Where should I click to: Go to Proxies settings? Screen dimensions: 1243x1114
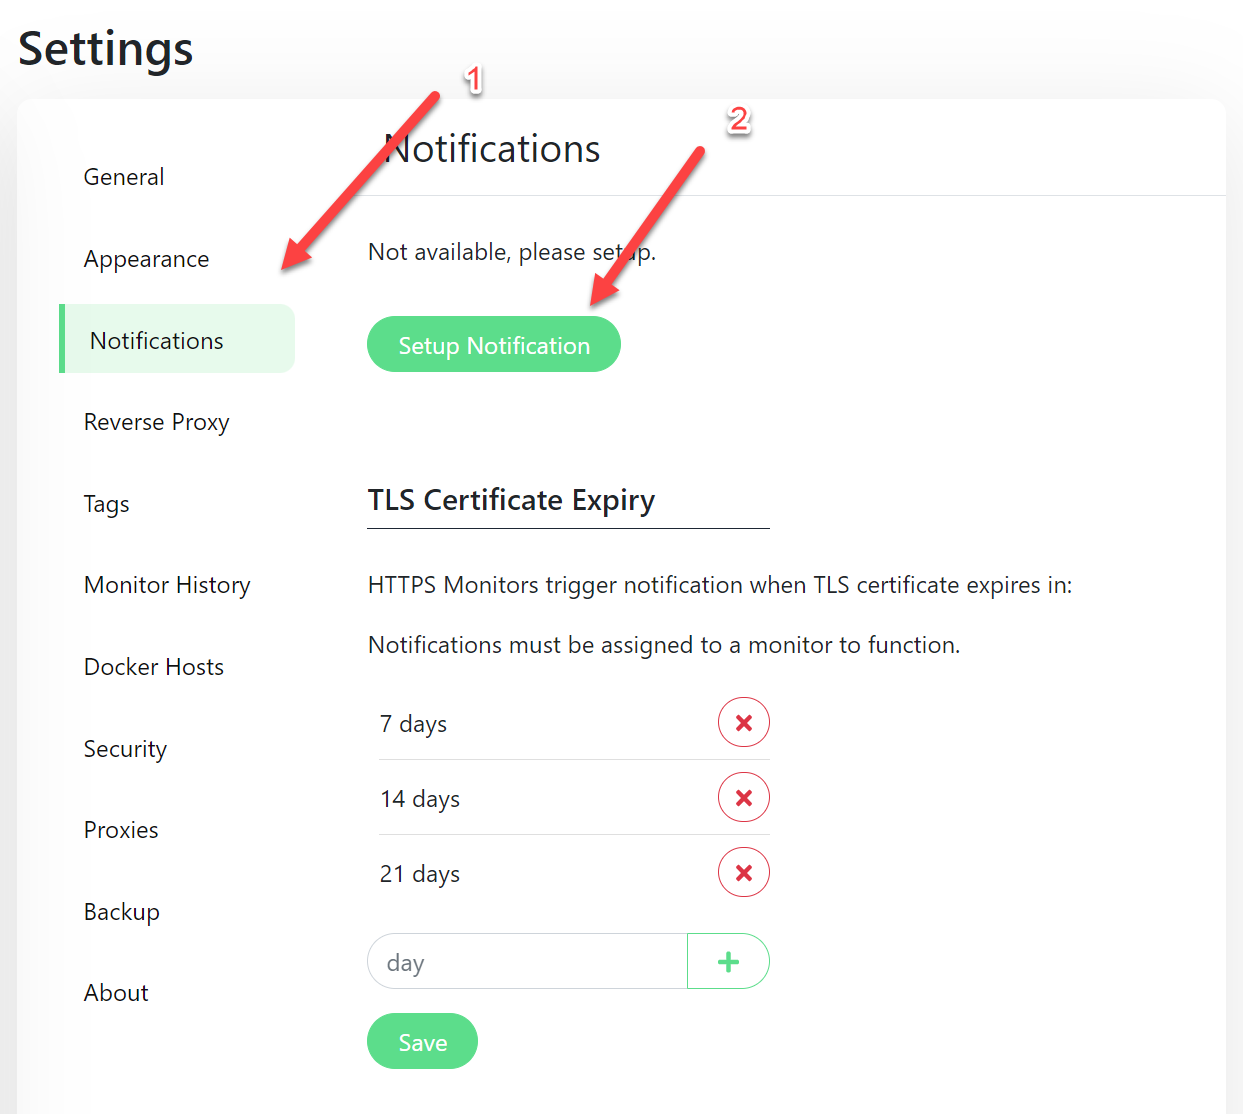pyautogui.click(x=121, y=830)
